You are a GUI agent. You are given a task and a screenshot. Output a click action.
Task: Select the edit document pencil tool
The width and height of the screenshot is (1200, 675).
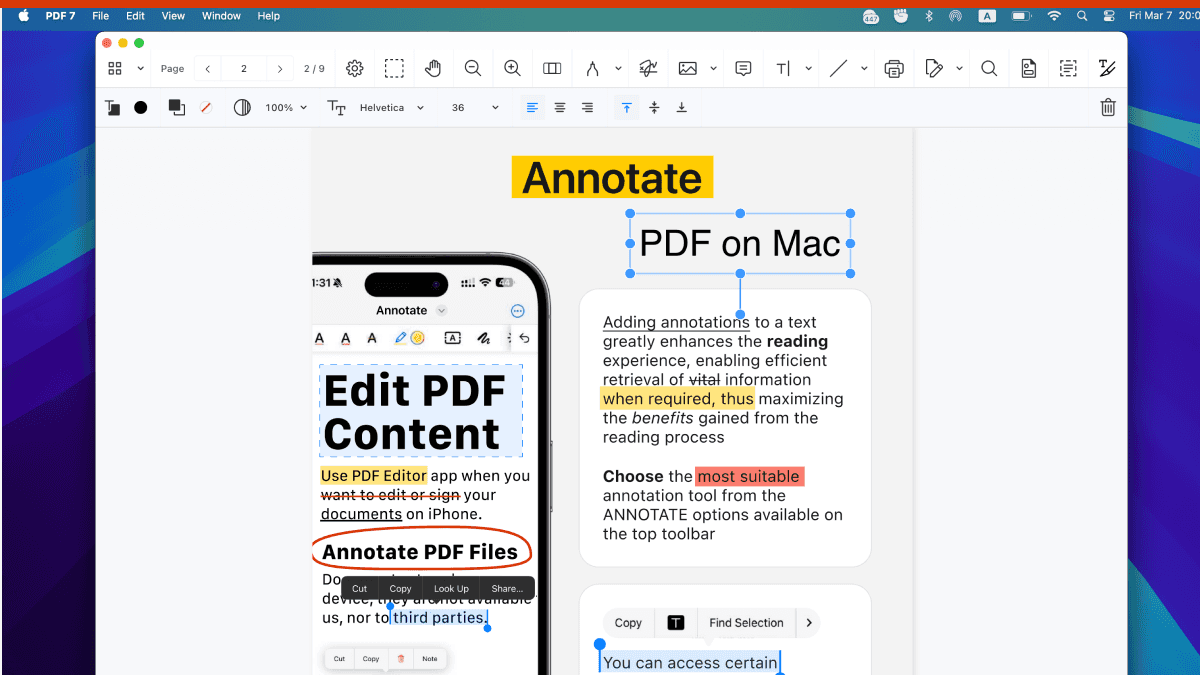tap(934, 68)
